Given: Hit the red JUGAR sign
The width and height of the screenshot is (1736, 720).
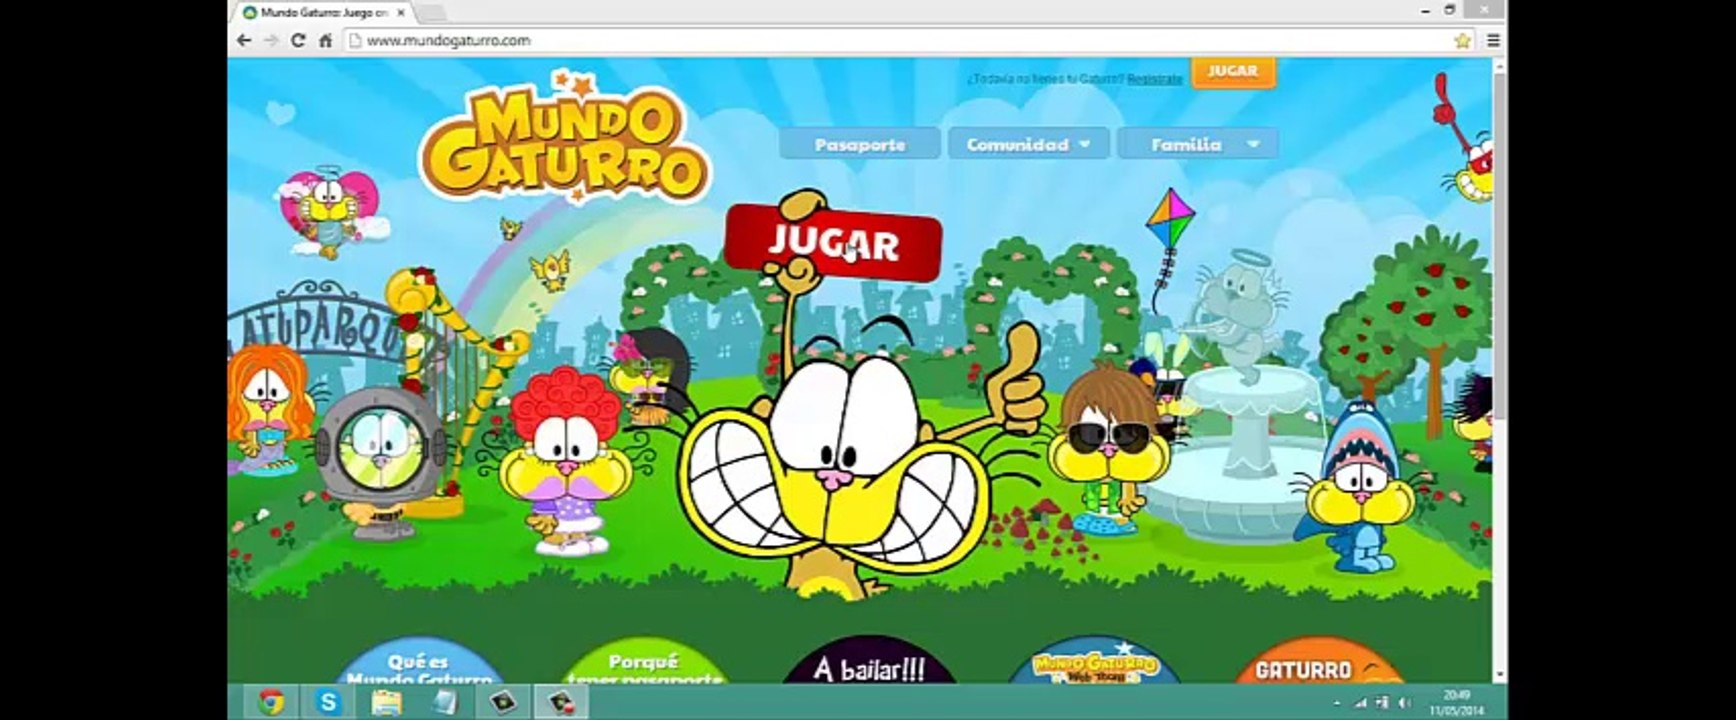Looking at the screenshot, I should click(x=833, y=243).
